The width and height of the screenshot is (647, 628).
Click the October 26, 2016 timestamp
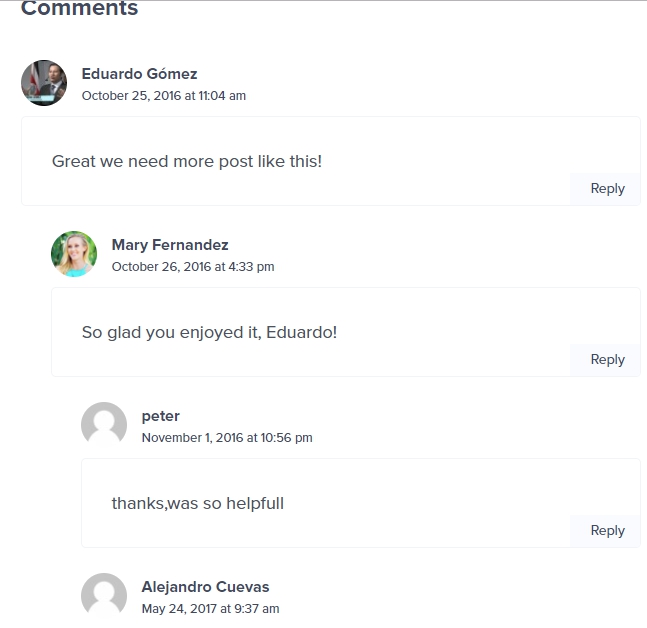(193, 267)
